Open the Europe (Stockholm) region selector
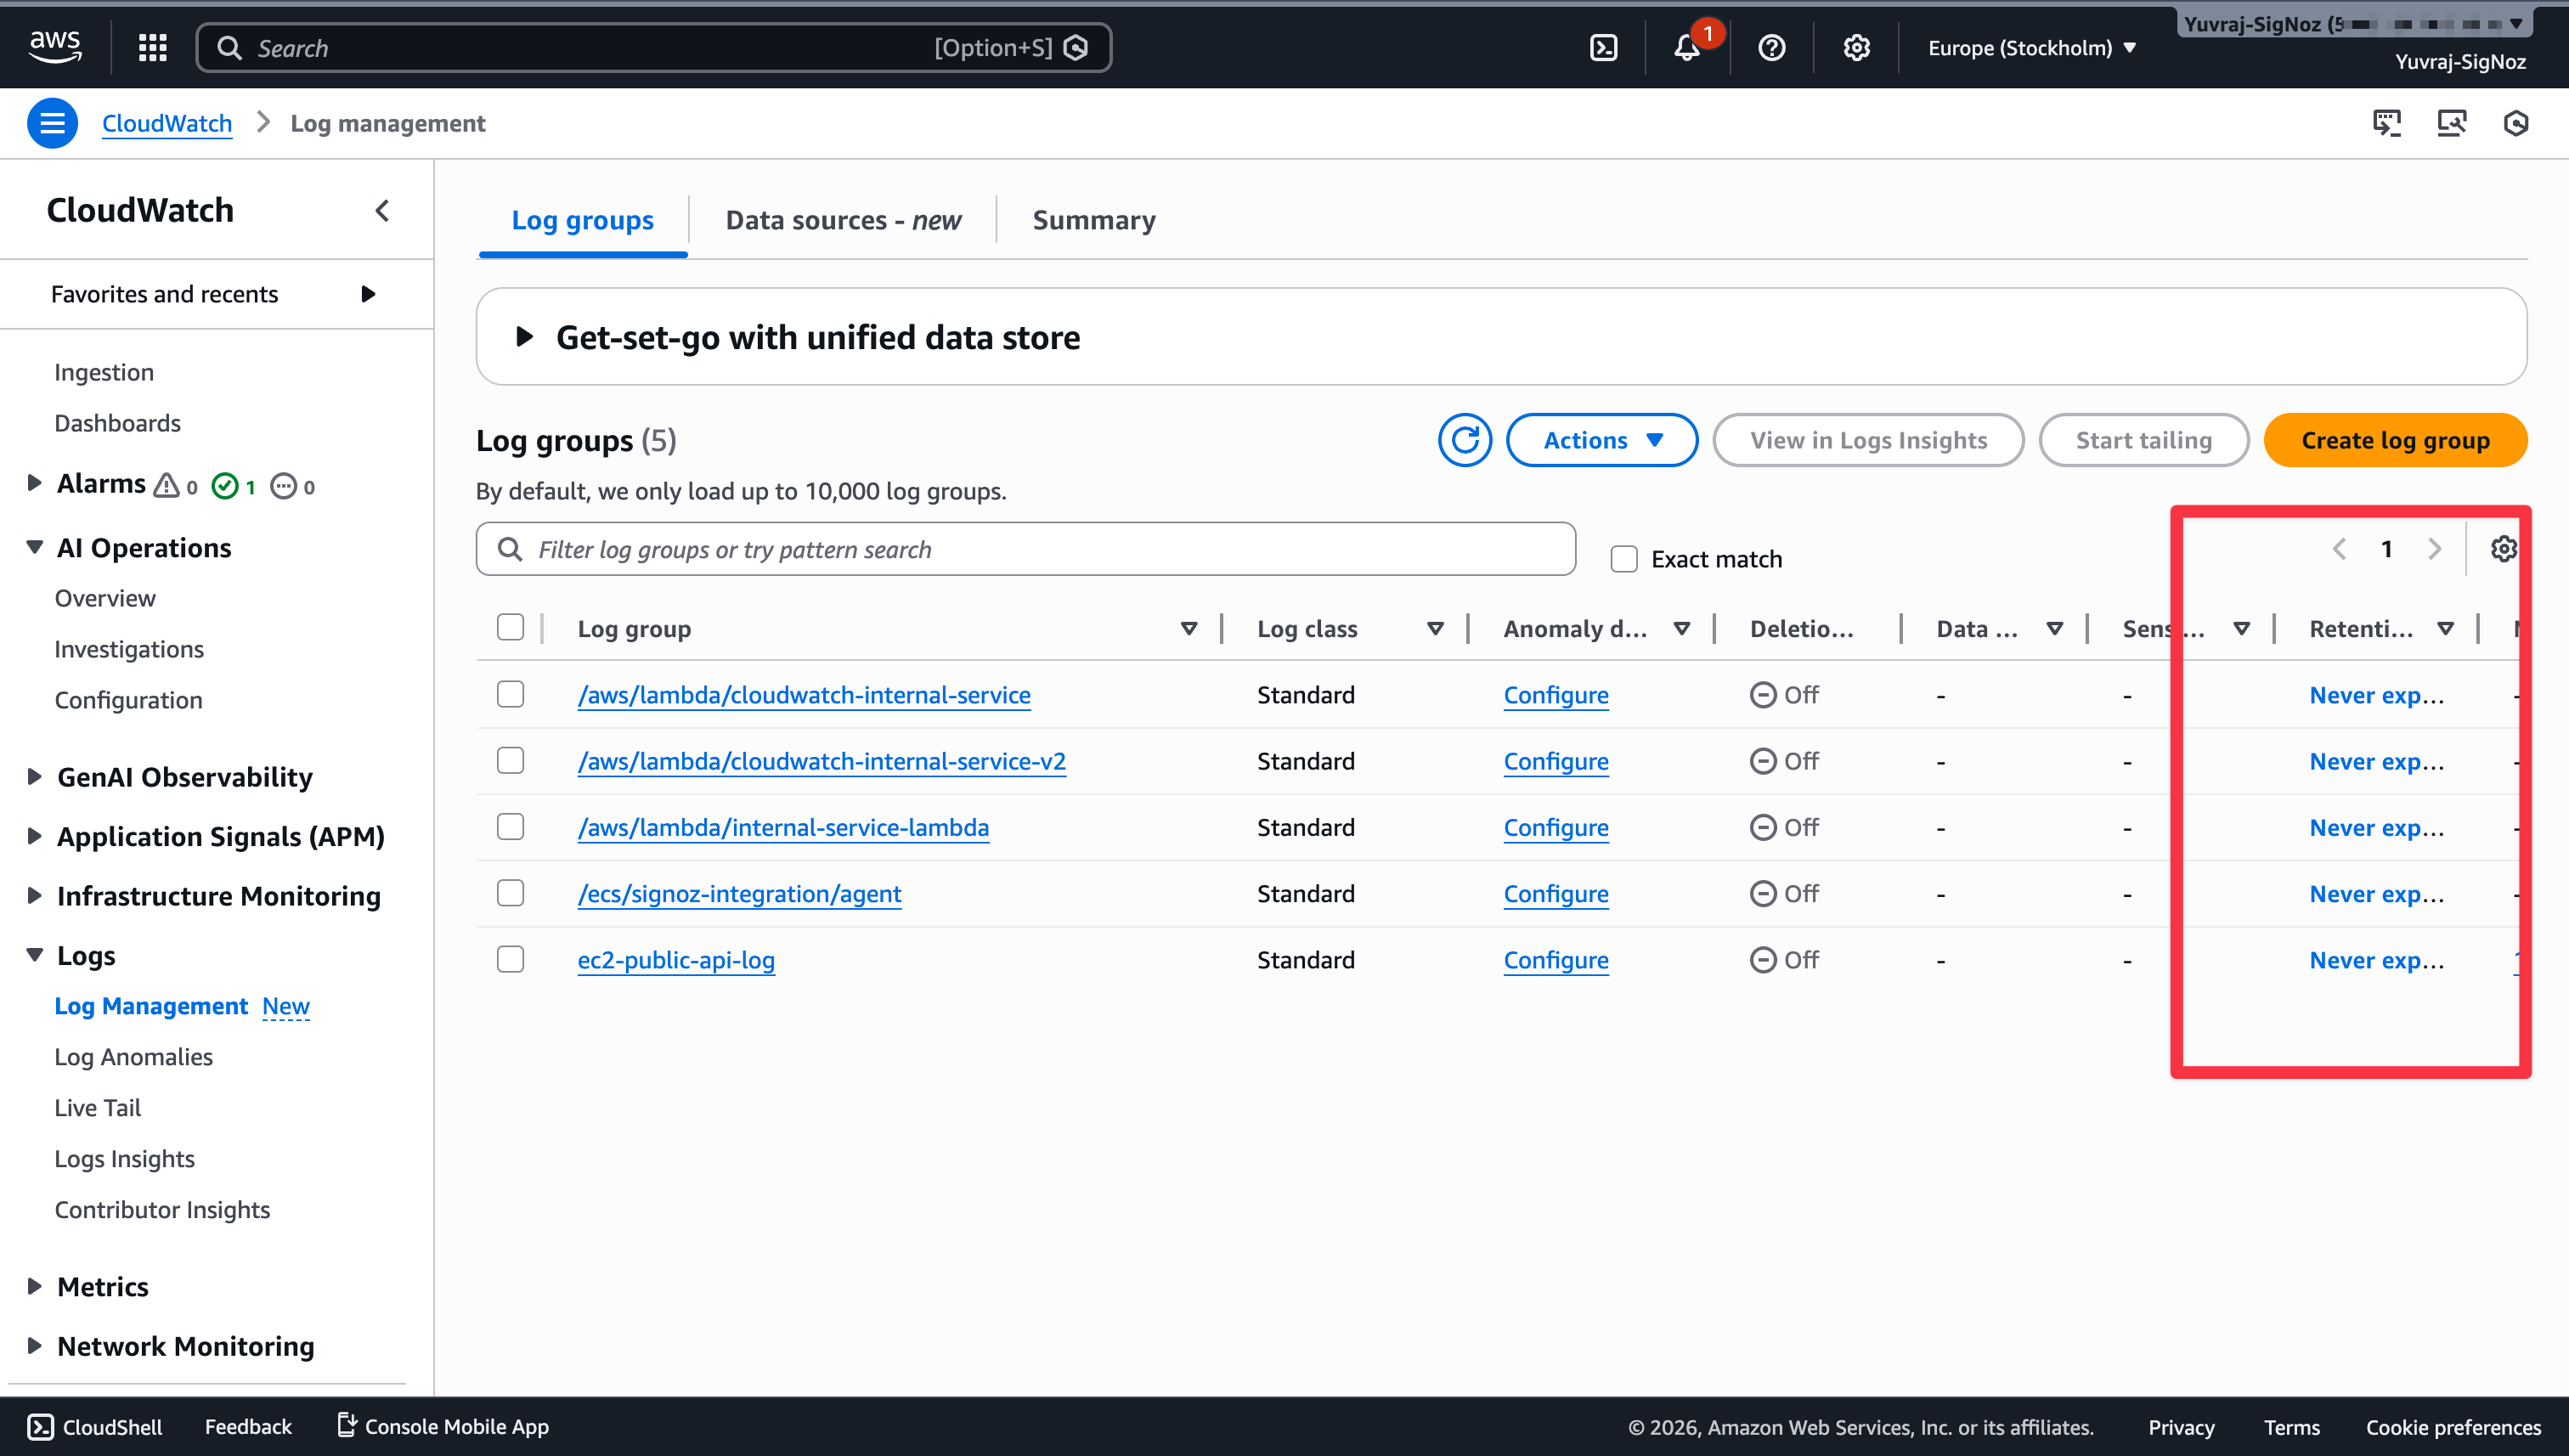 pos(2030,47)
